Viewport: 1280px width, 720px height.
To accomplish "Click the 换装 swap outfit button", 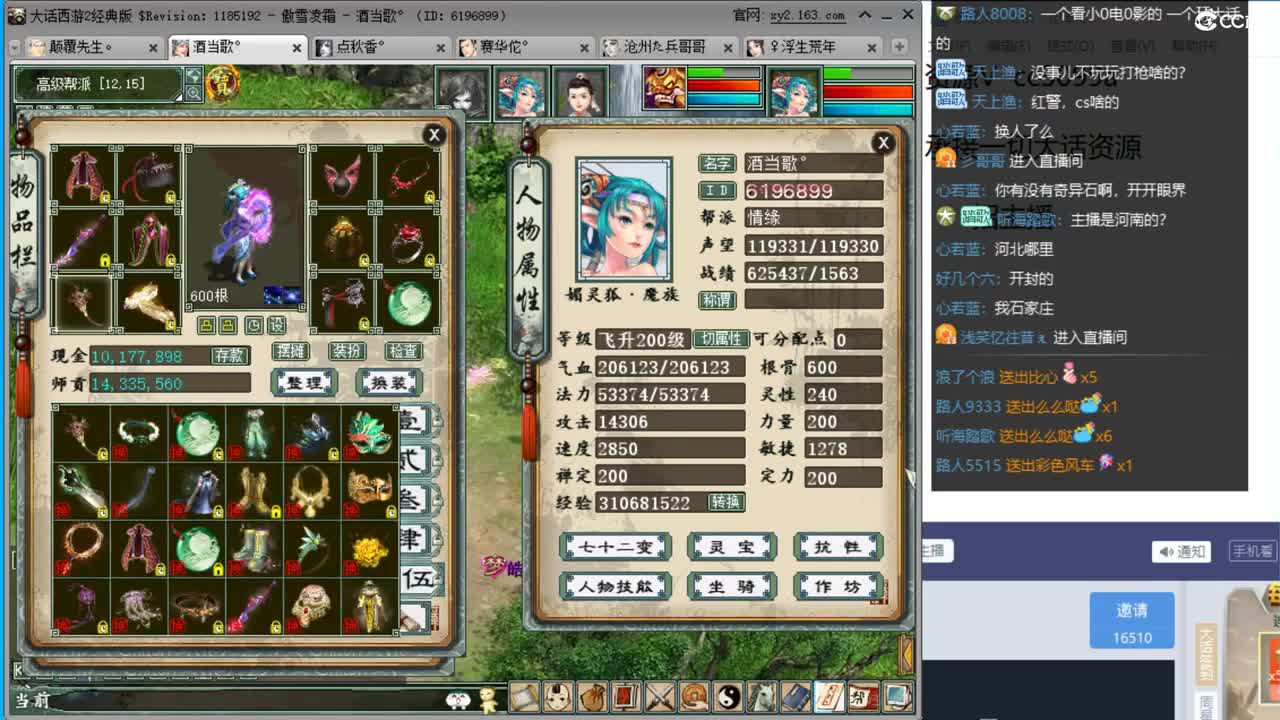I will click(x=389, y=383).
